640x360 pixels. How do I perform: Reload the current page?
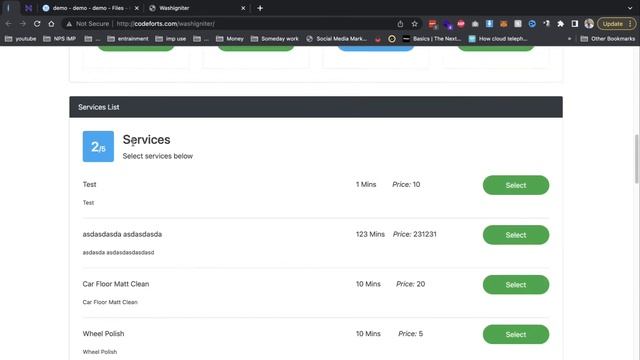37,24
